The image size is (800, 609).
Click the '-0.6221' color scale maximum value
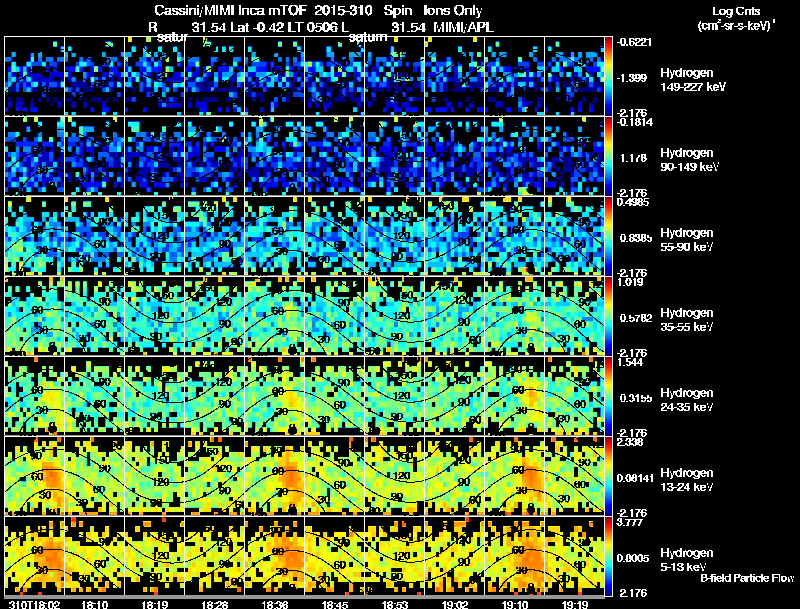(x=634, y=42)
